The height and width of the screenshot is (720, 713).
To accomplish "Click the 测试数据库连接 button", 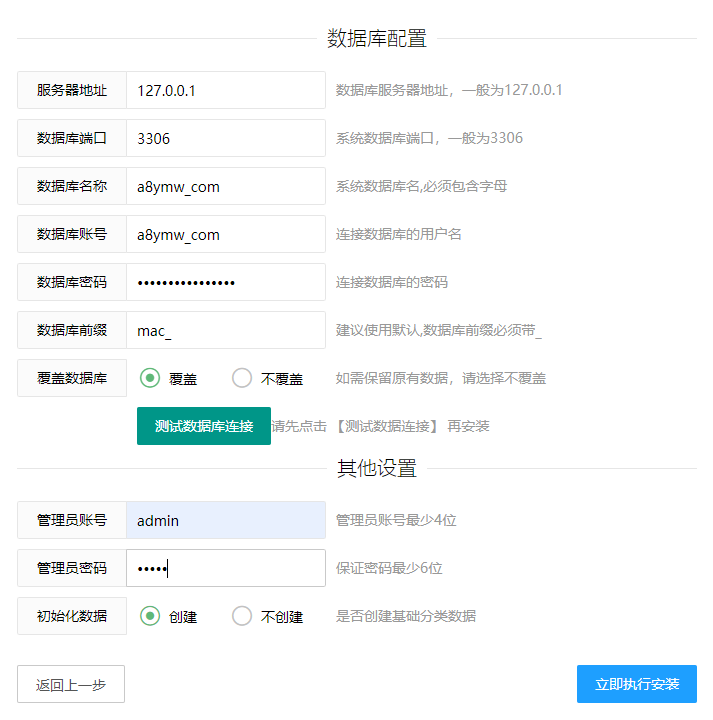I will coord(204,426).
